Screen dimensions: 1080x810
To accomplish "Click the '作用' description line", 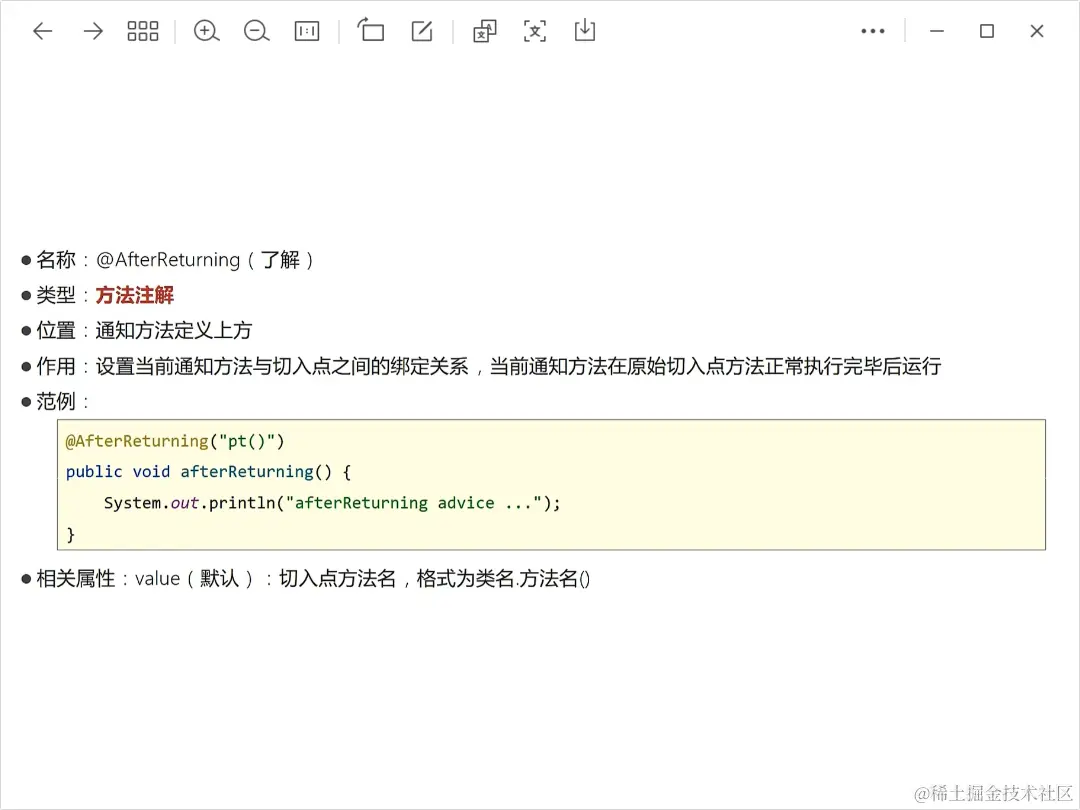I will (x=481, y=366).
